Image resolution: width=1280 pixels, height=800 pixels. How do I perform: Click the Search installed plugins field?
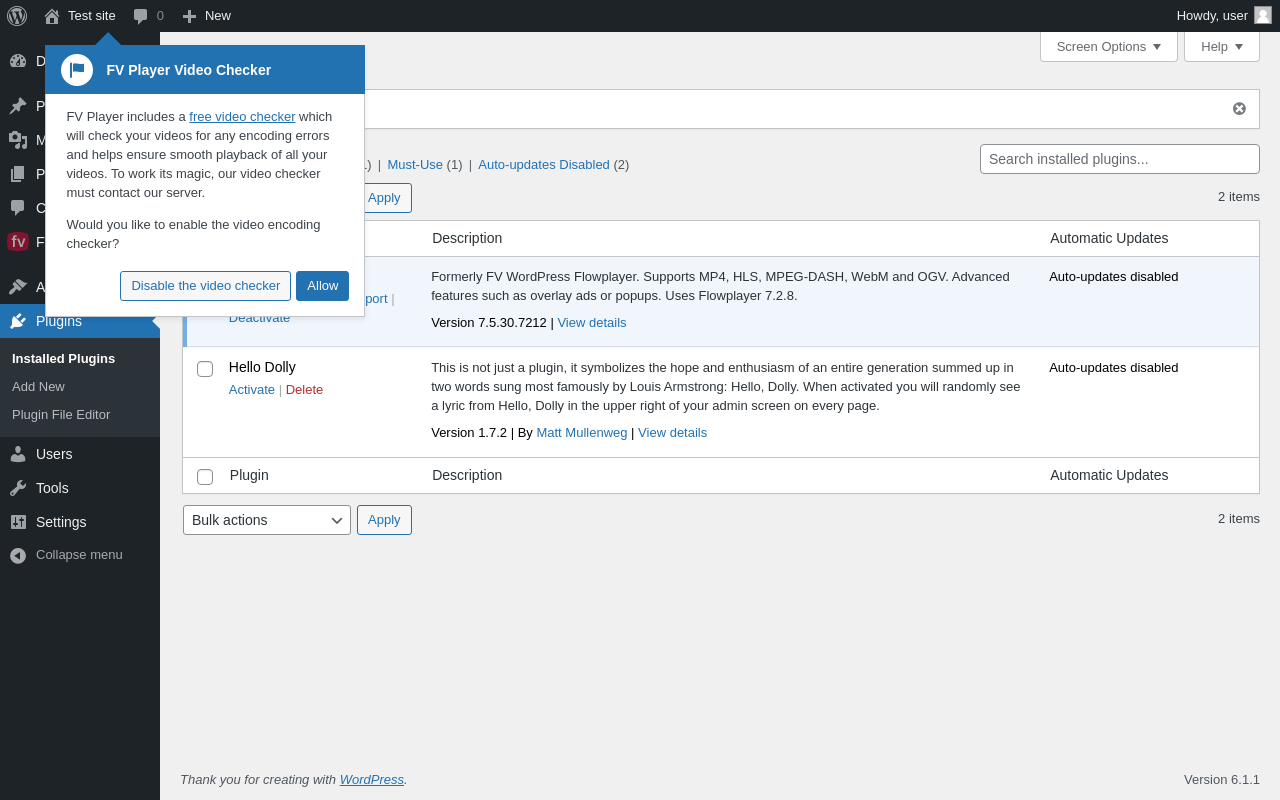[1119, 159]
